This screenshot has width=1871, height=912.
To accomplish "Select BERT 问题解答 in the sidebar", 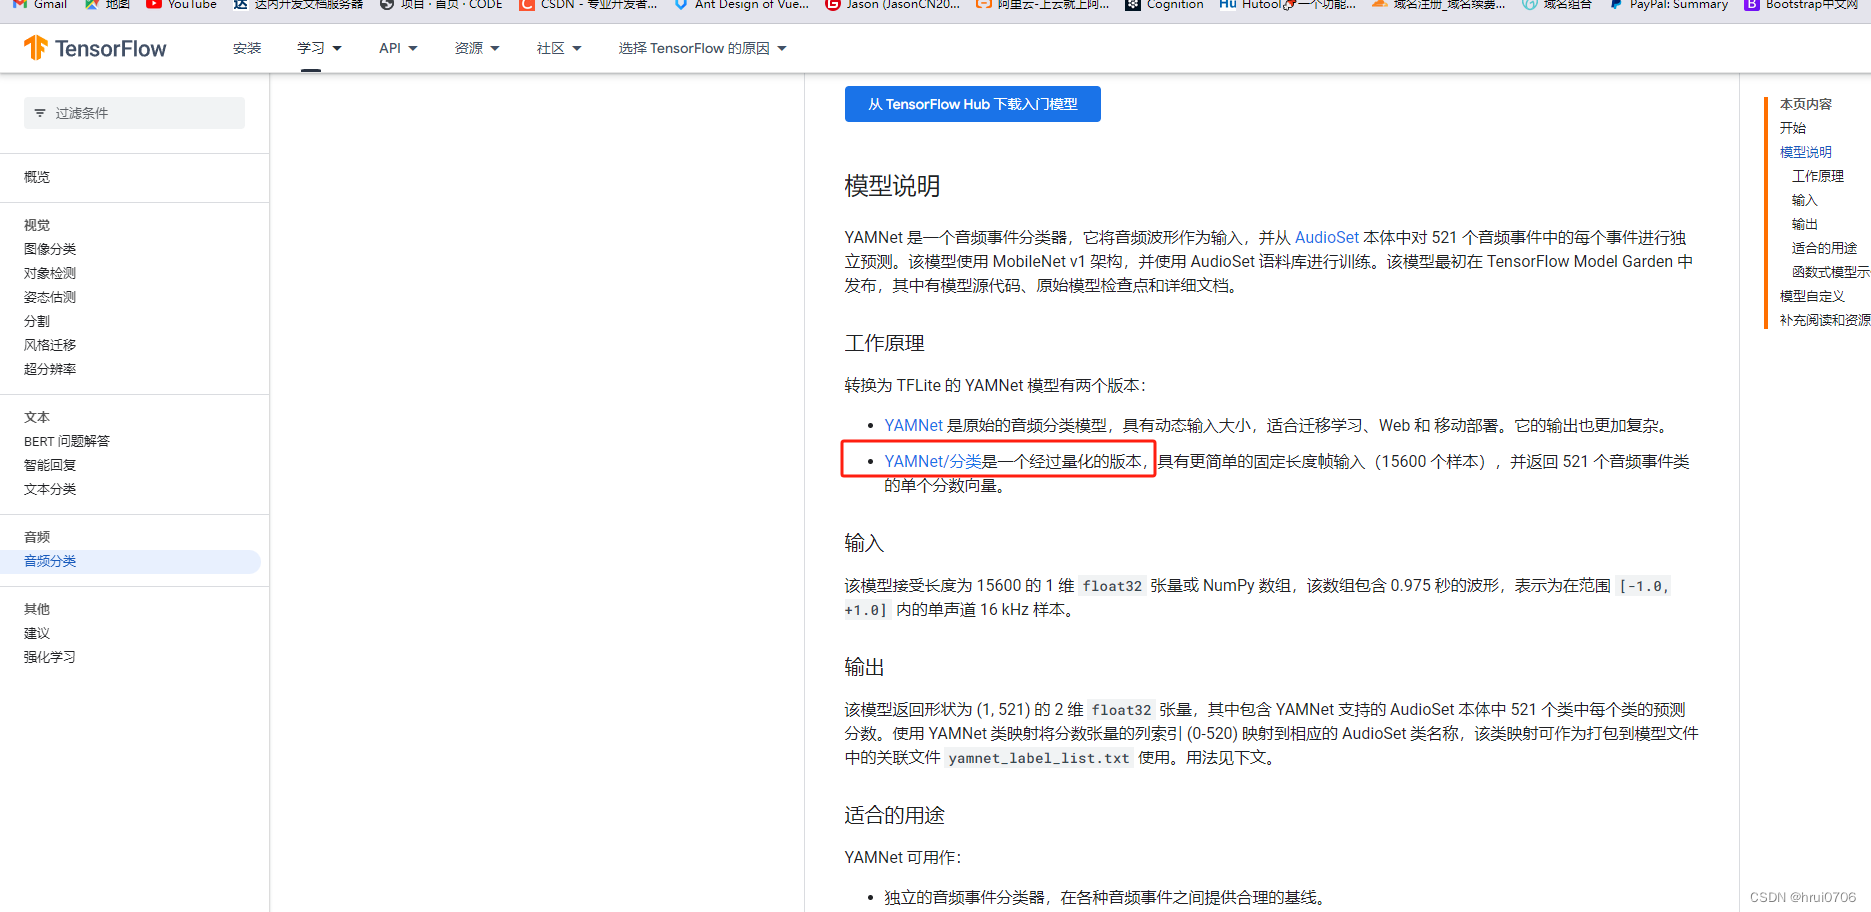I will coord(67,441).
